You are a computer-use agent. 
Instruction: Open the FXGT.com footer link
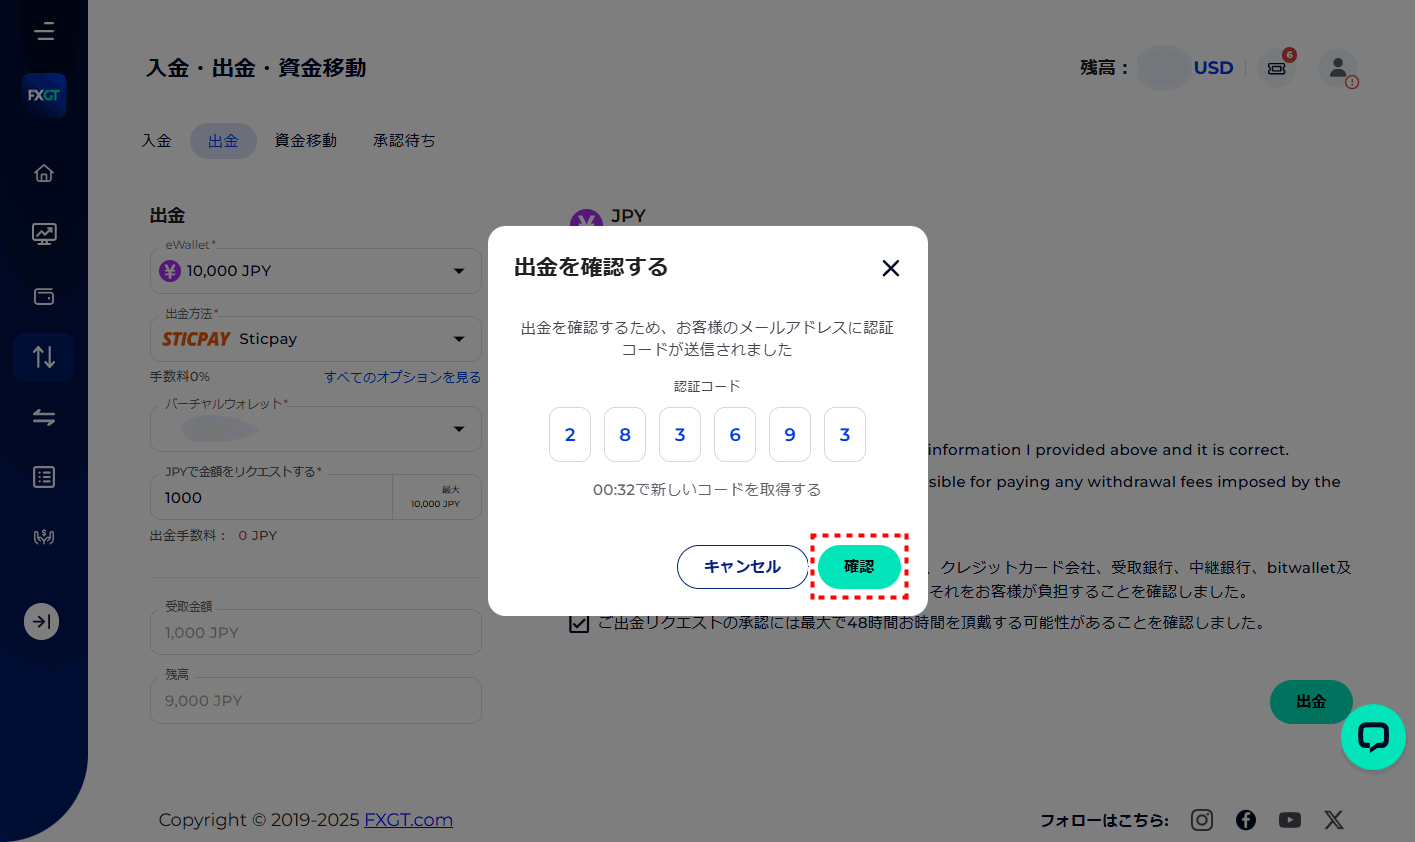[408, 820]
